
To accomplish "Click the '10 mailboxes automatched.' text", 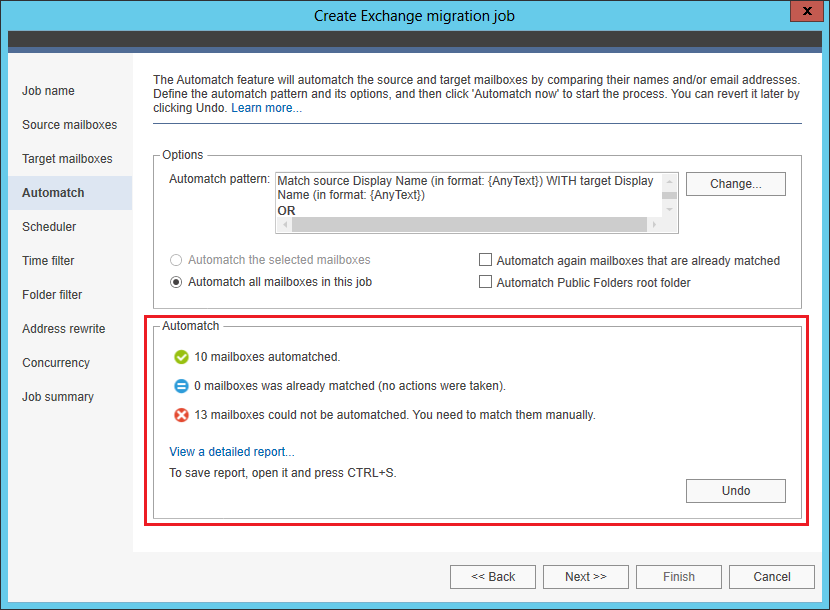I will [x=267, y=357].
